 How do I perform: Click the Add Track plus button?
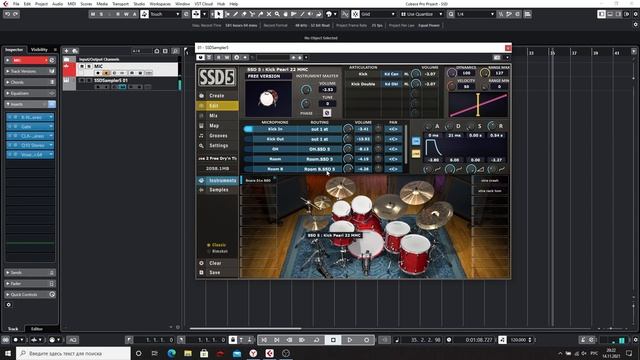click(66, 51)
